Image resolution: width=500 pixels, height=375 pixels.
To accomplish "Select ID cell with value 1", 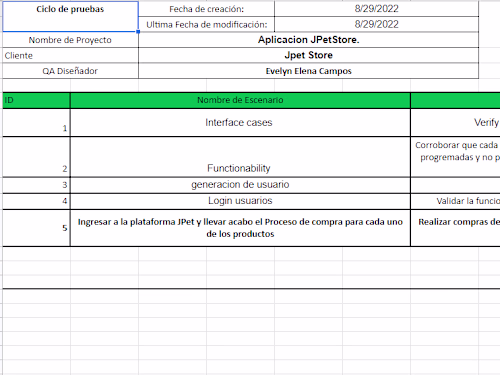I will point(36,123).
